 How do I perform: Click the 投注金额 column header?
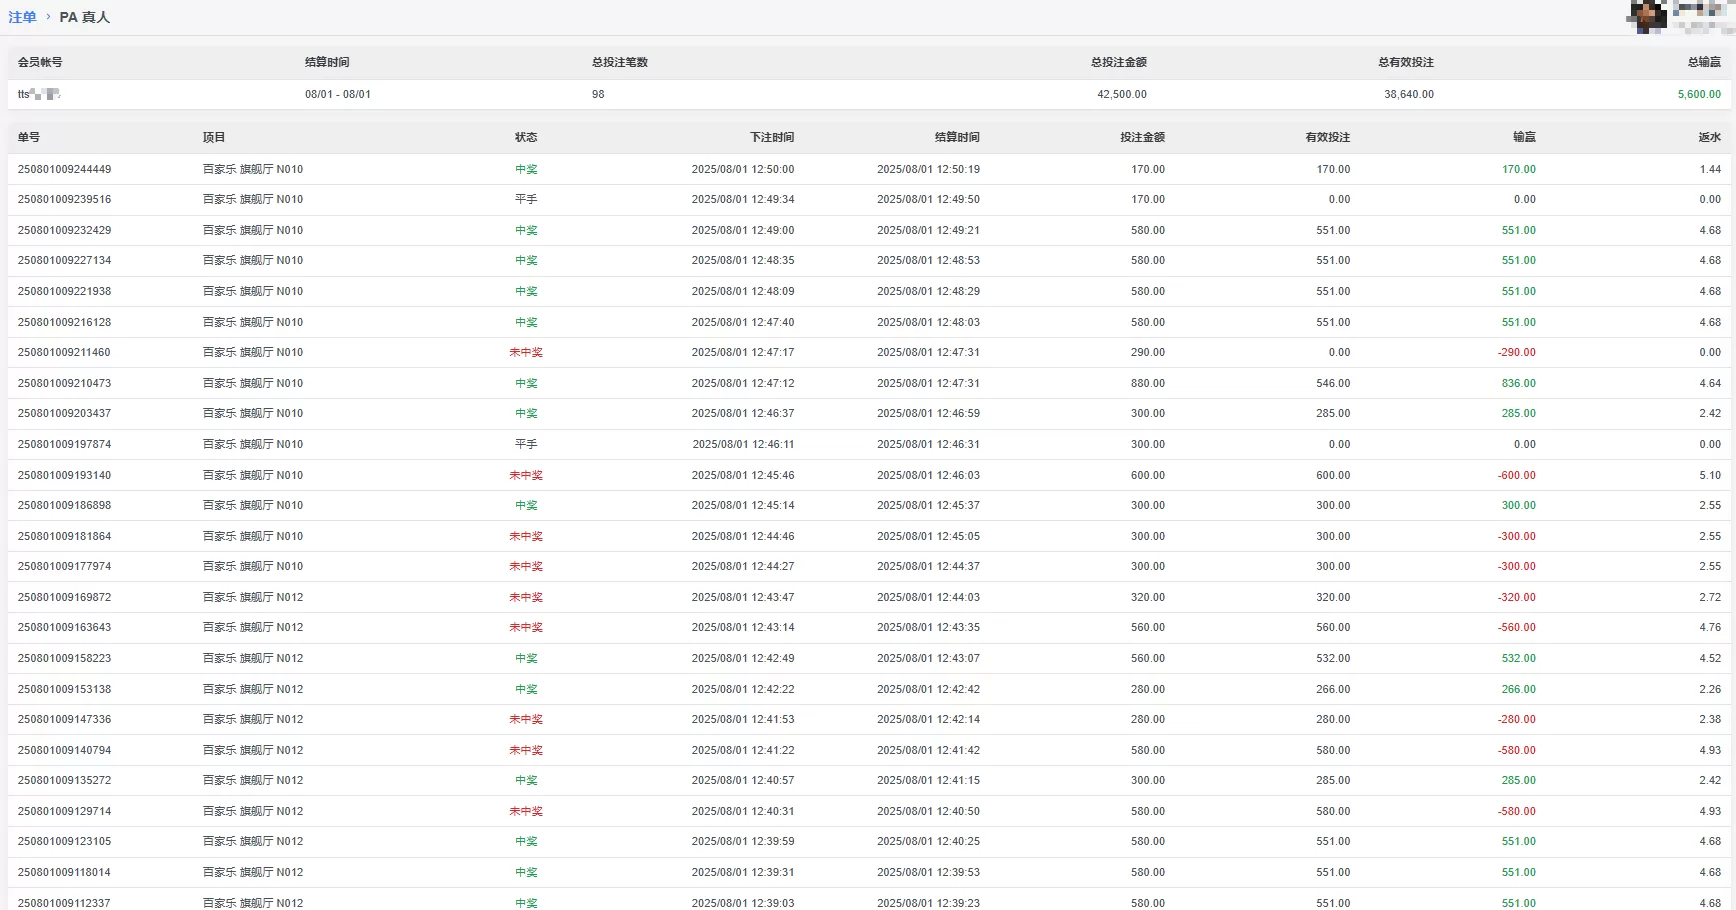tap(1142, 137)
